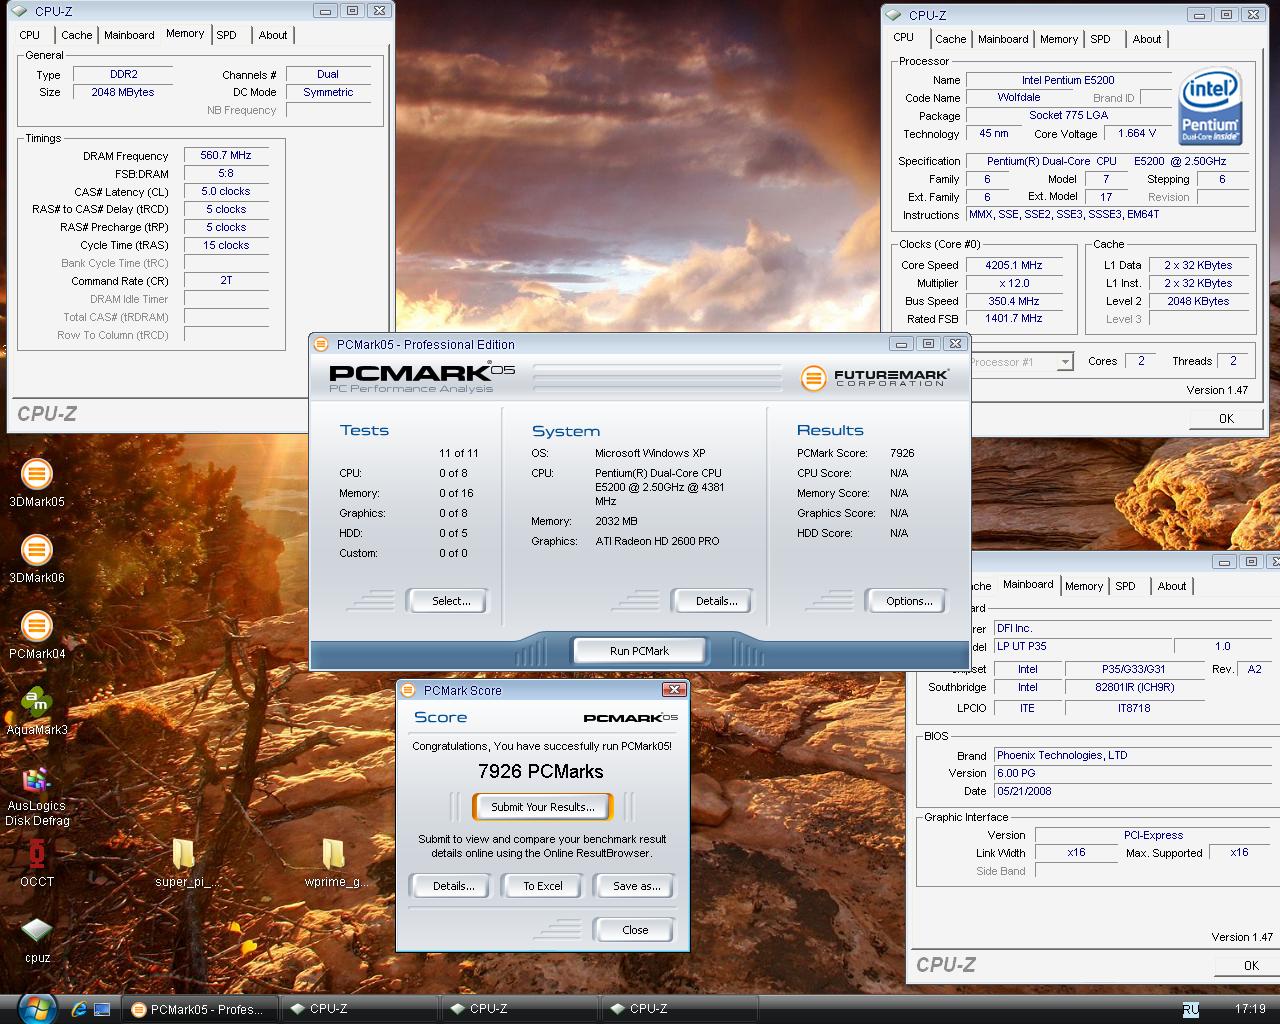
Task: Click the Intel Pentium logo in CPU-Z
Action: coord(1210,105)
